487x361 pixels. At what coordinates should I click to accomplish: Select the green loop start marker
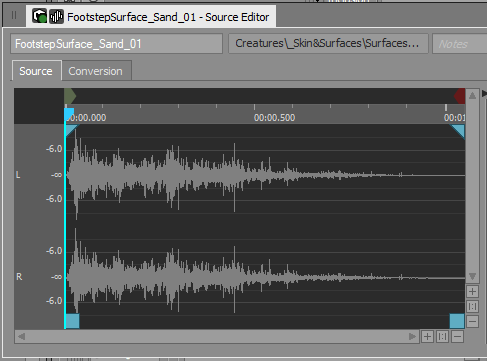70,96
